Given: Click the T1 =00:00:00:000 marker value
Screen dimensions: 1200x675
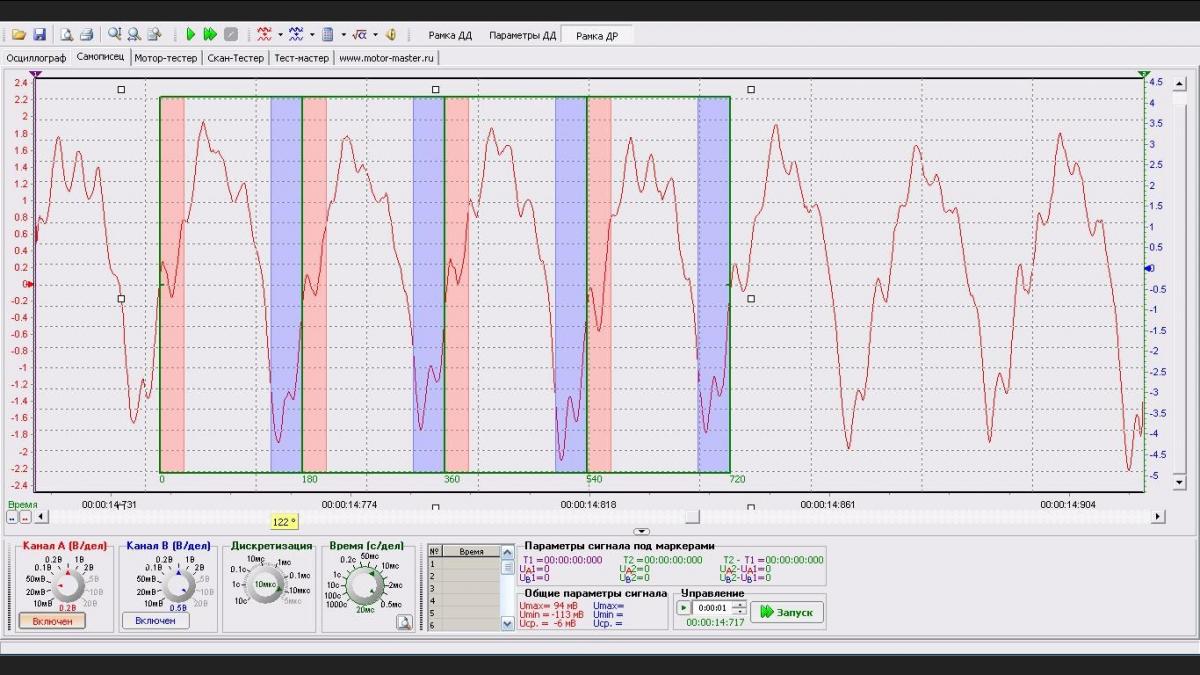Looking at the screenshot, I should 561,560.
